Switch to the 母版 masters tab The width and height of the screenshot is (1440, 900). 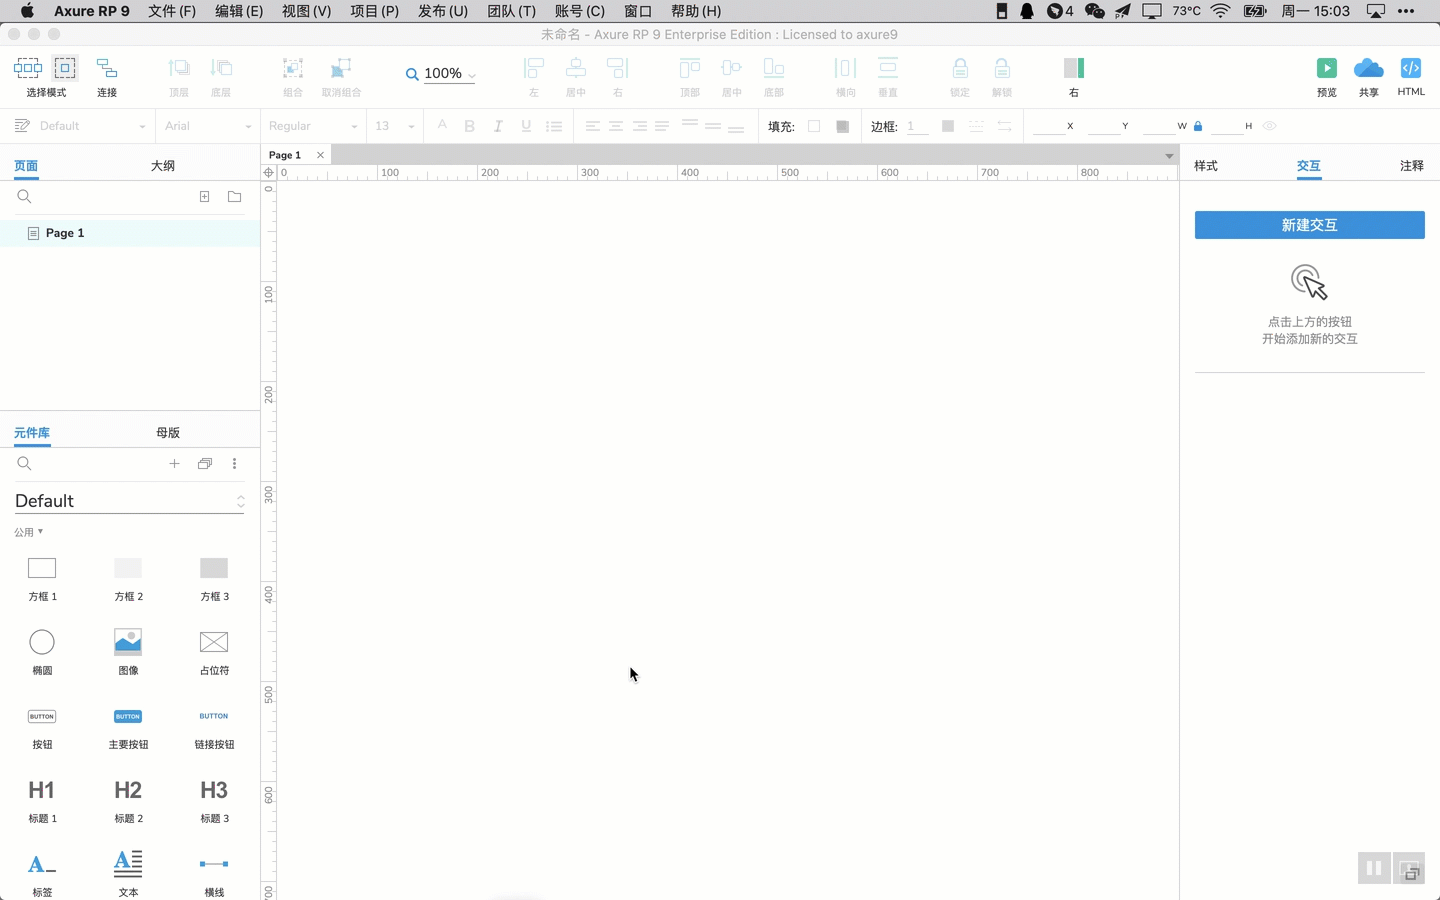click(168, 433)
